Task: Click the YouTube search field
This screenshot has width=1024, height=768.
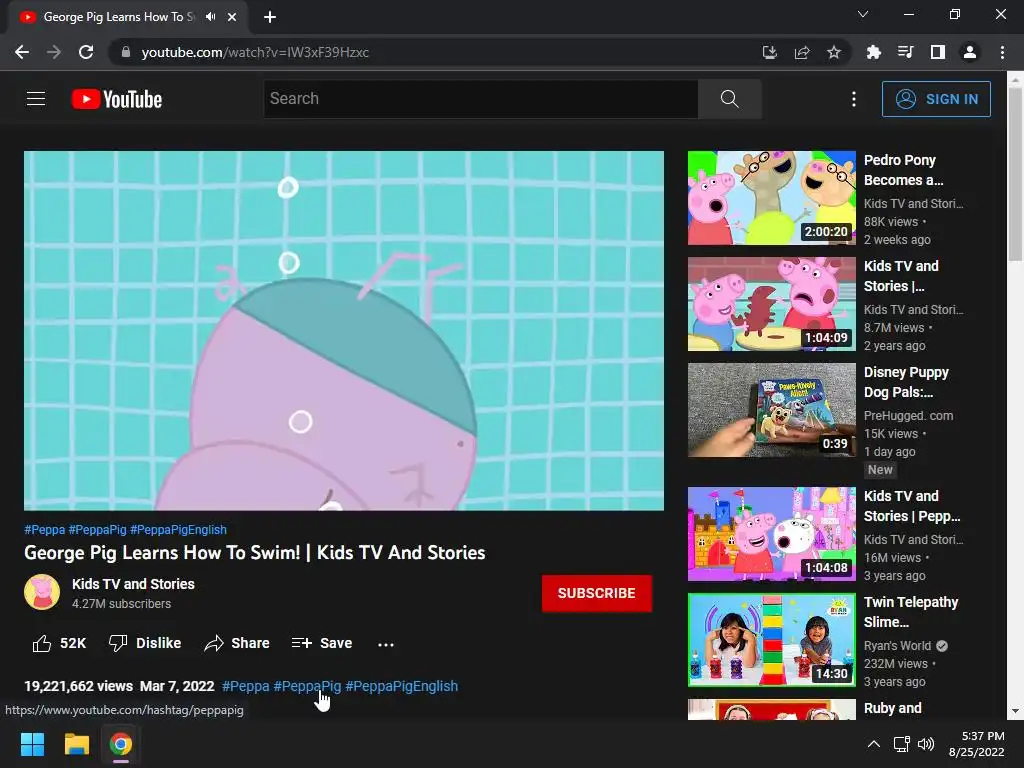Action: (481, 99)
